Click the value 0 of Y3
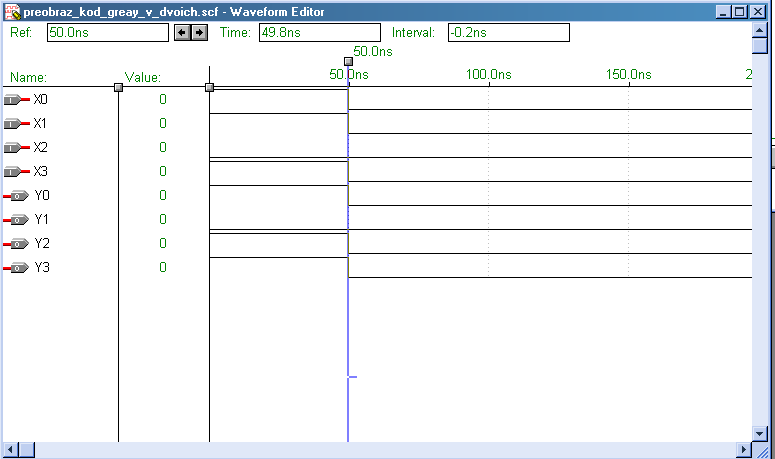This screenshot has width=775, height=459. point(163,267)
